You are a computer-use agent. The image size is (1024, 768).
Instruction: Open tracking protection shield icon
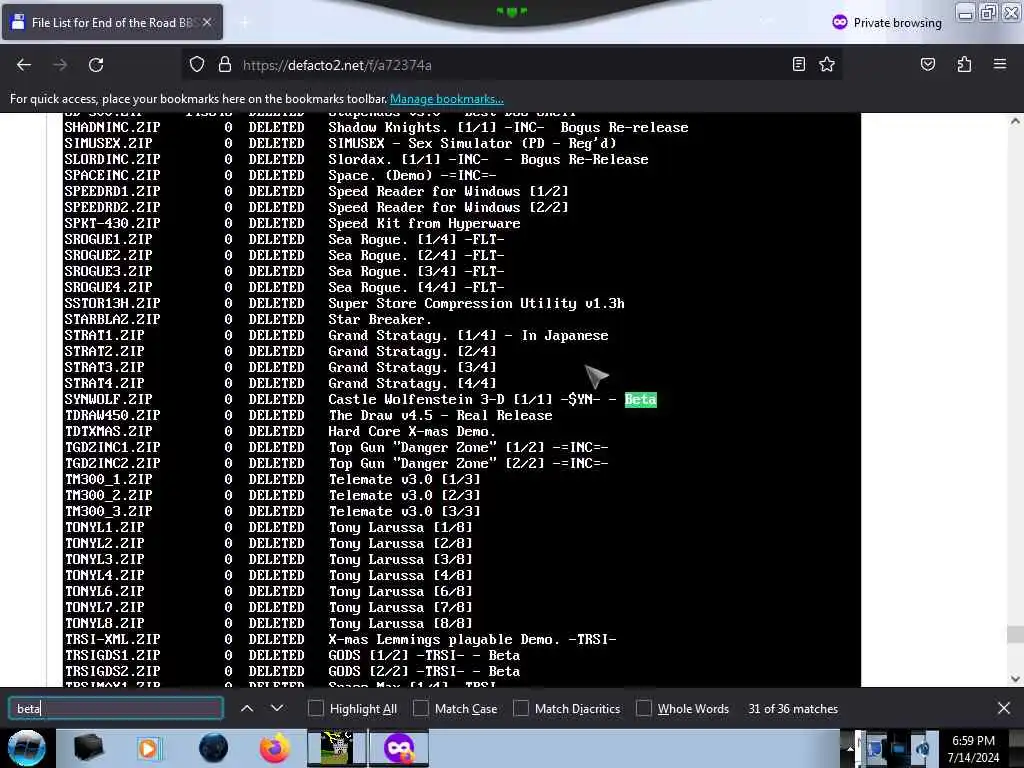tap(197, 65)
